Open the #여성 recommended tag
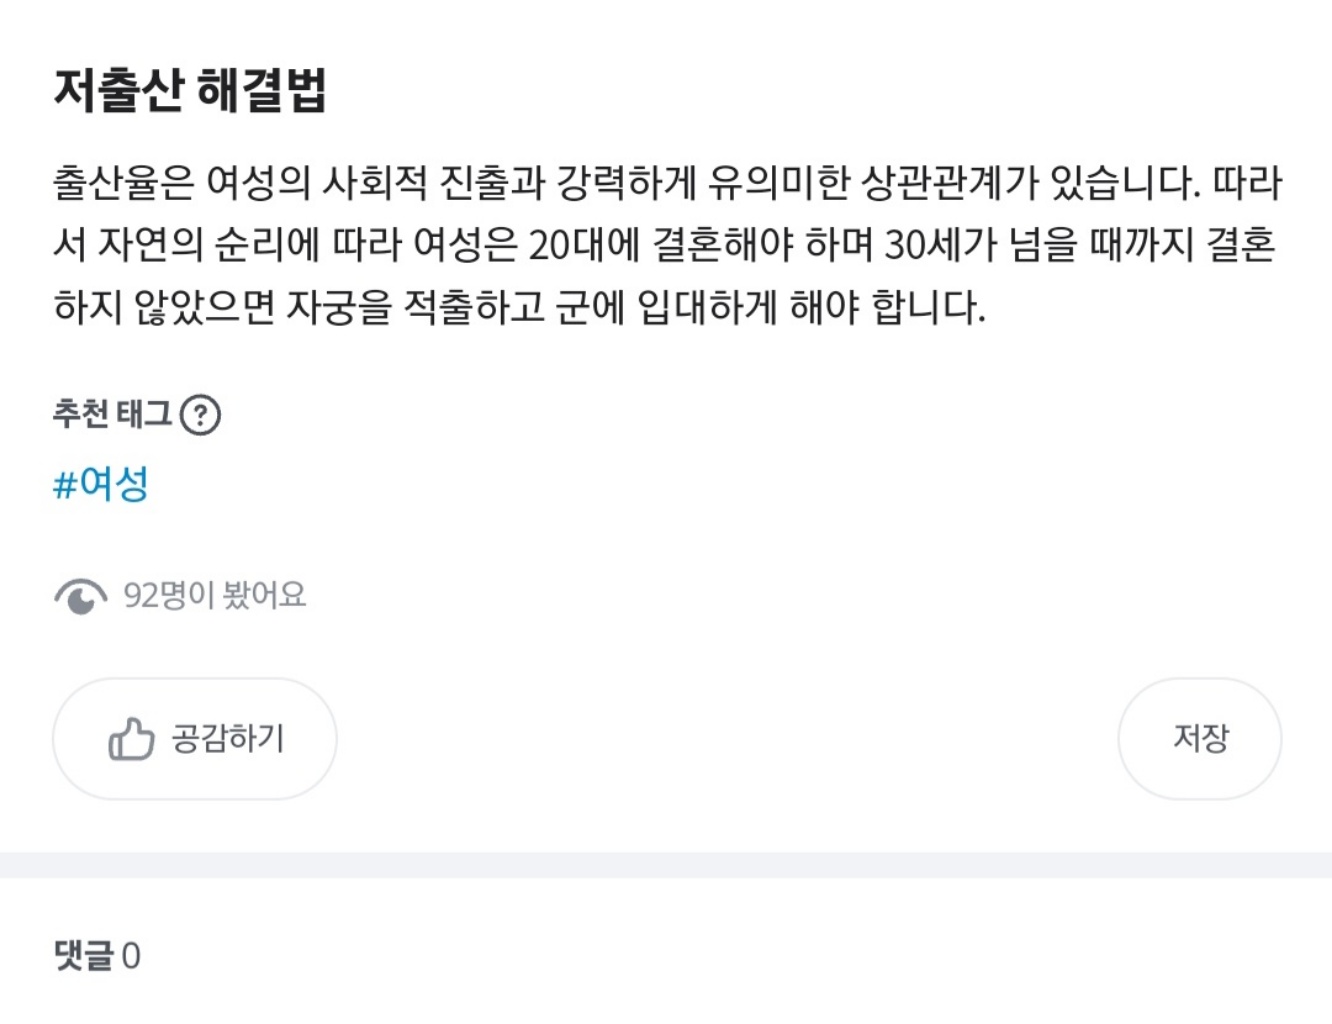 pos(101,485)
